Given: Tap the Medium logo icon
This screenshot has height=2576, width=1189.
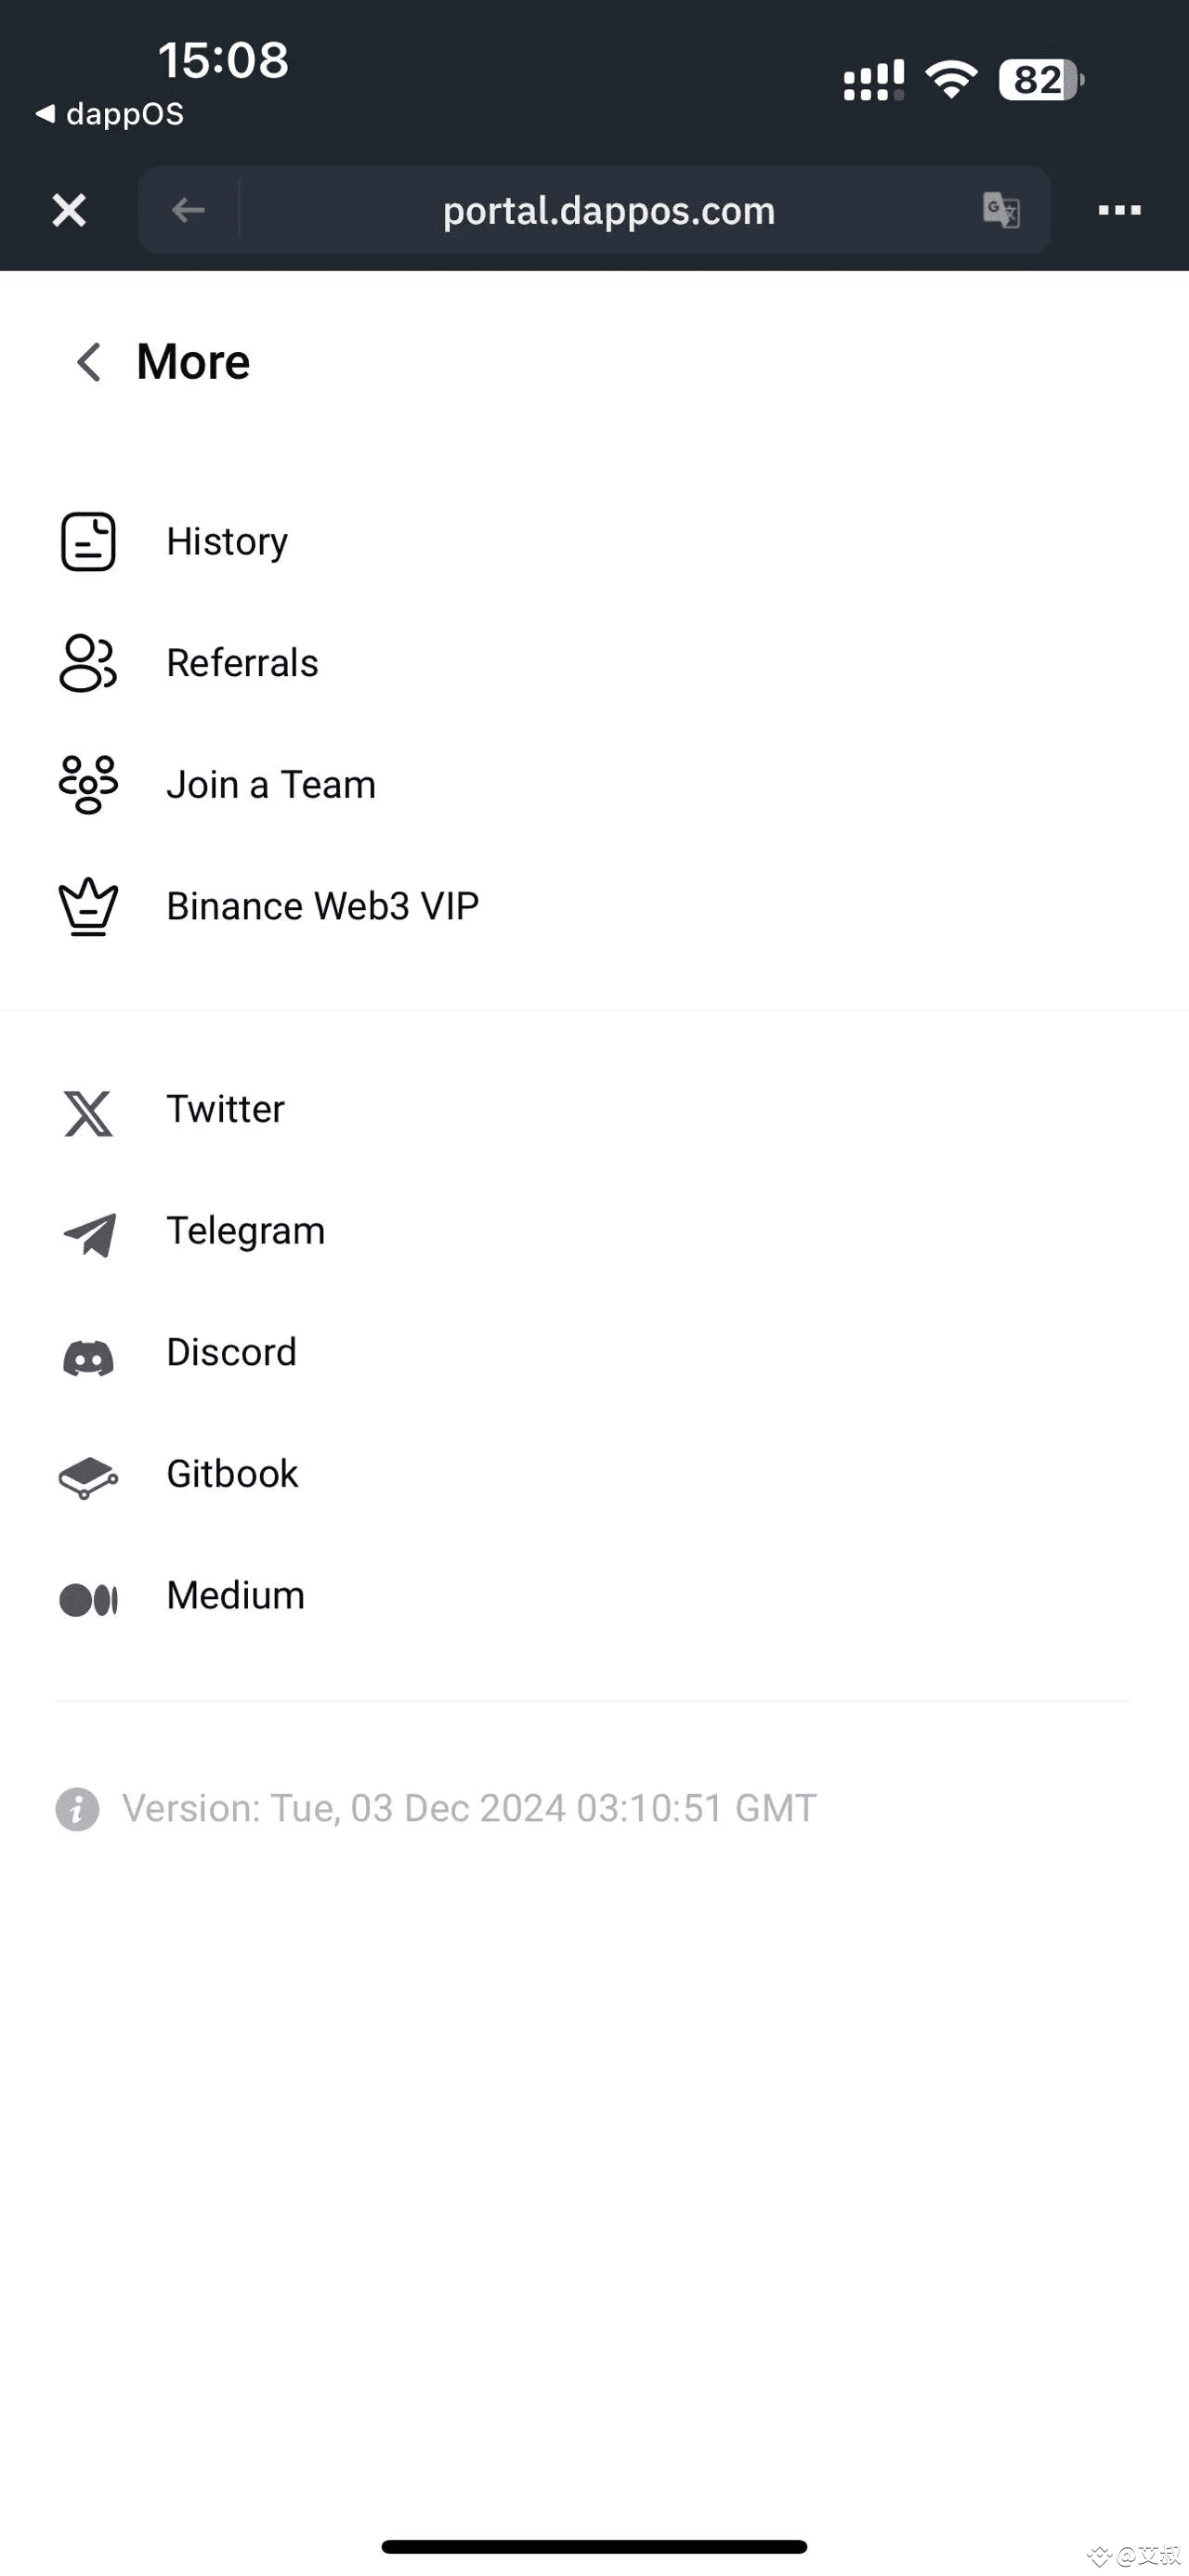Looking at the screenshot, I should coord(88,1599).
